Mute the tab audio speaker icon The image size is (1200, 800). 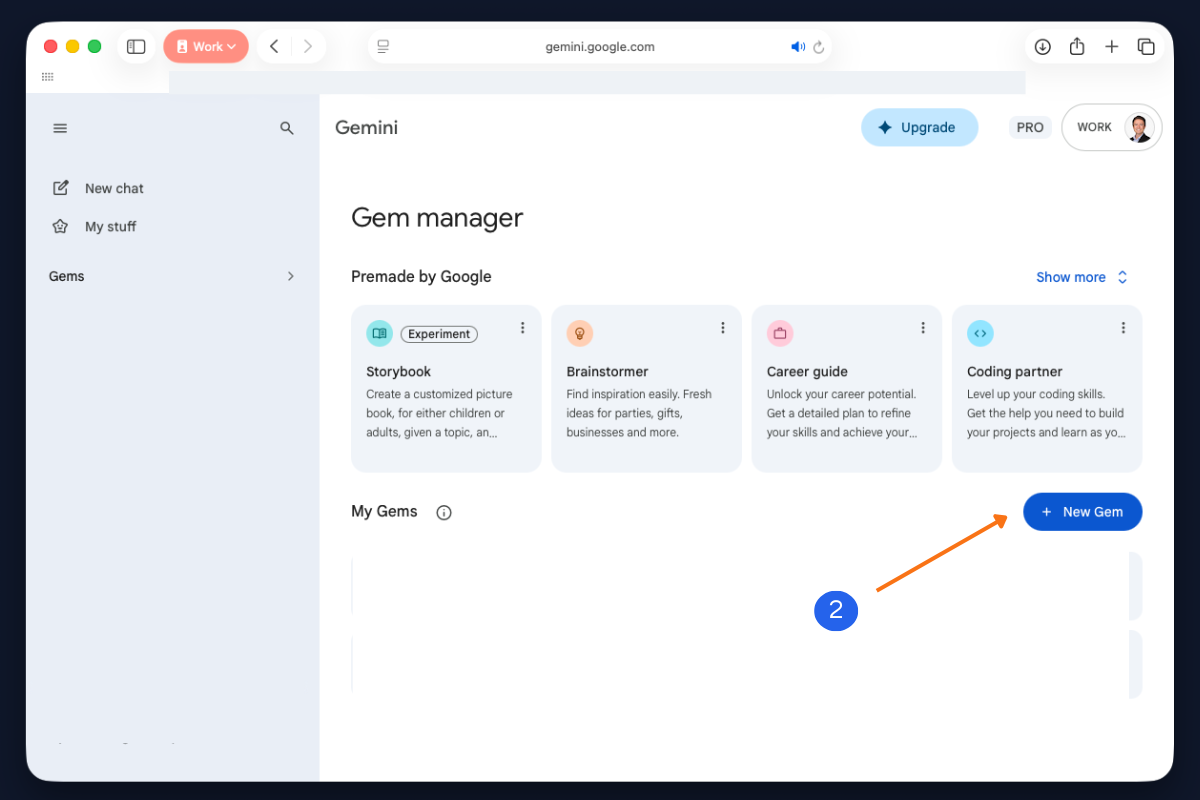pos(798,47)
